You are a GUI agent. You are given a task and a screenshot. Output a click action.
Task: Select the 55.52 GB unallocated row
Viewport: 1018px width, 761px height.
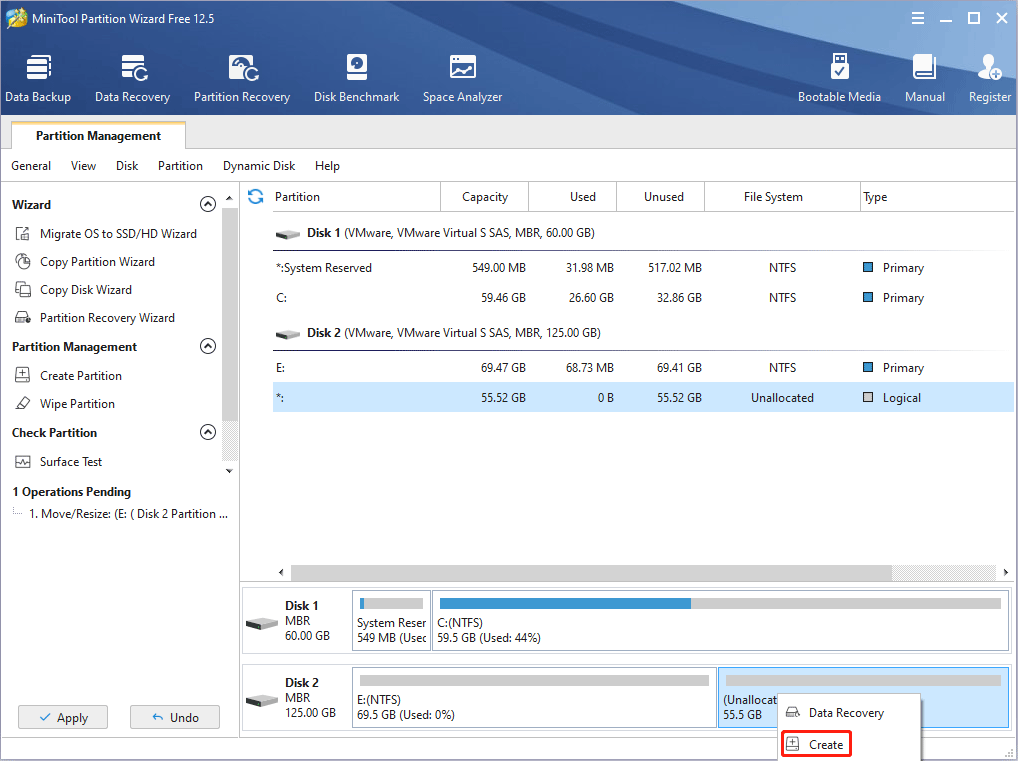click(x=643, y=397)
